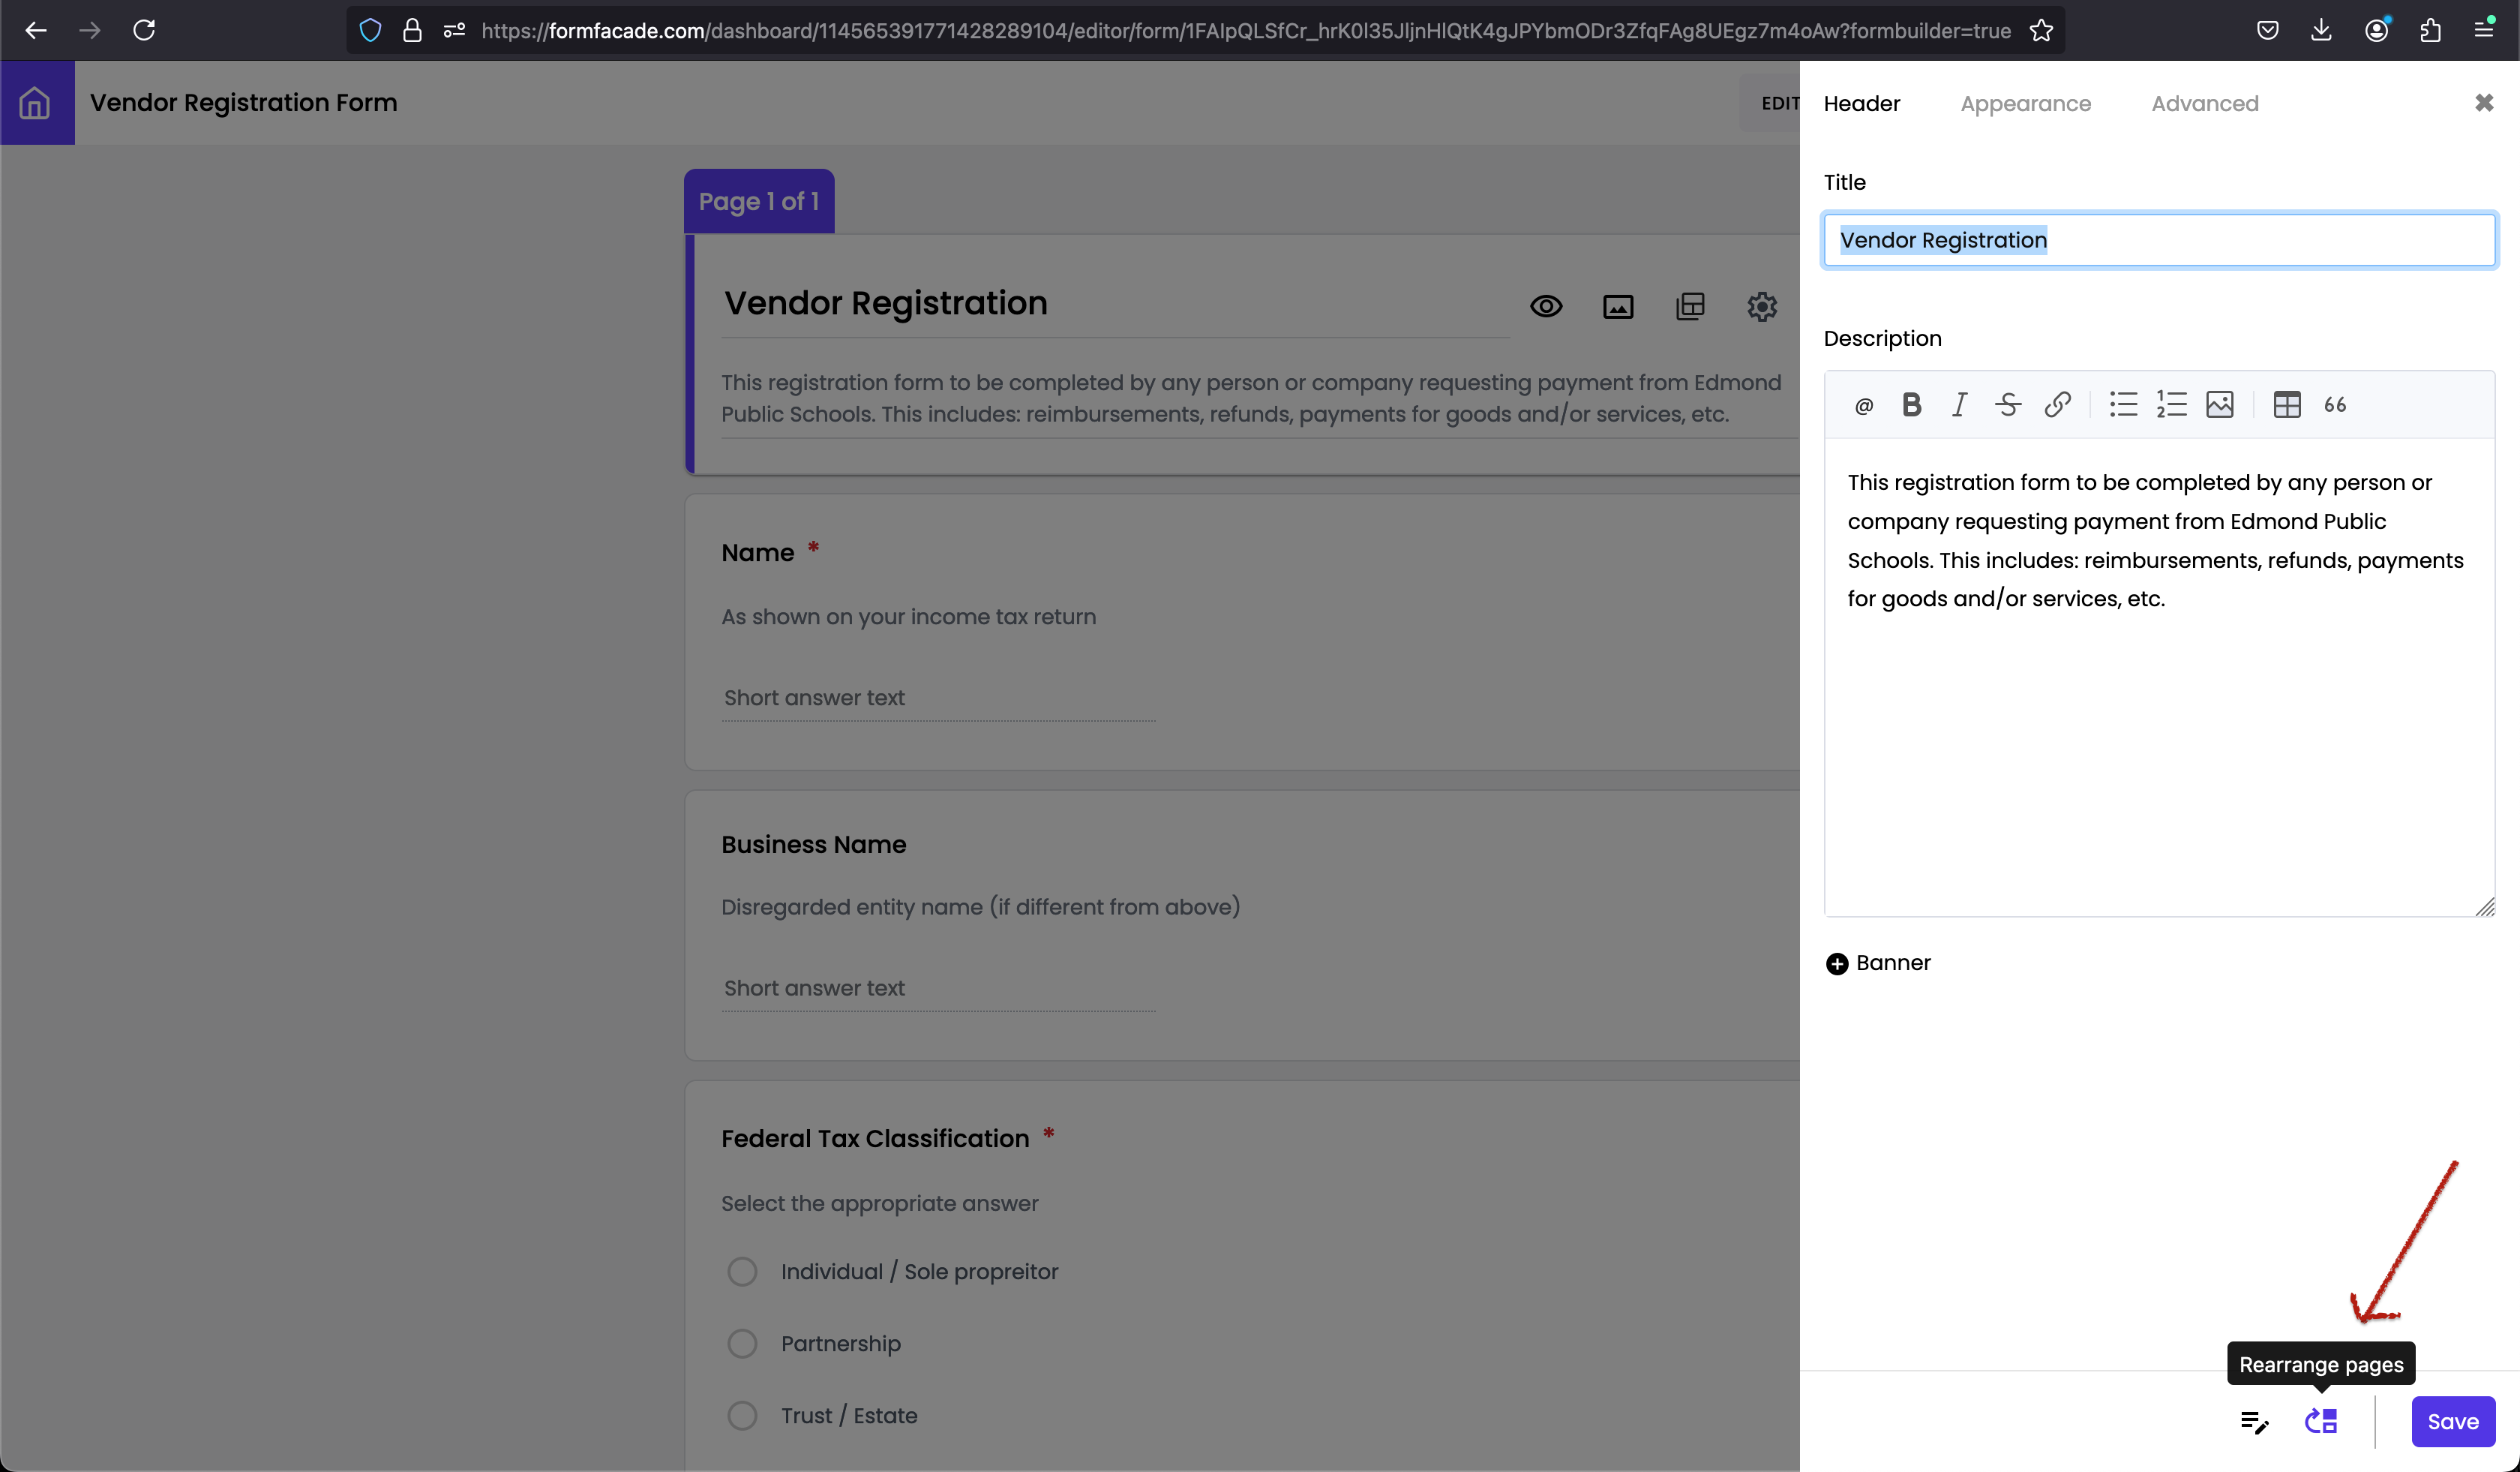The image size is (2520, 1472).
Task: Open the Advanced tab
Action: [2204, 104]
